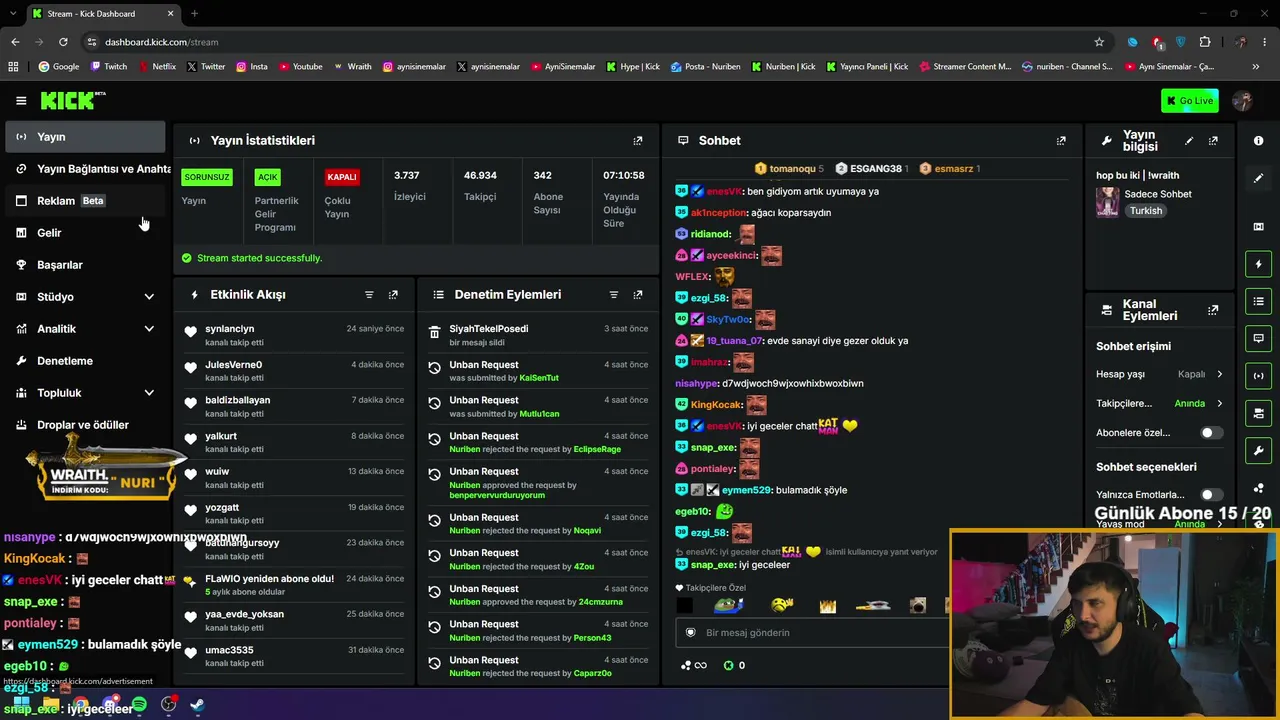Open Gelir in the sidebar
This screenshot has height=720, width=1280.
tap(85, 233)
